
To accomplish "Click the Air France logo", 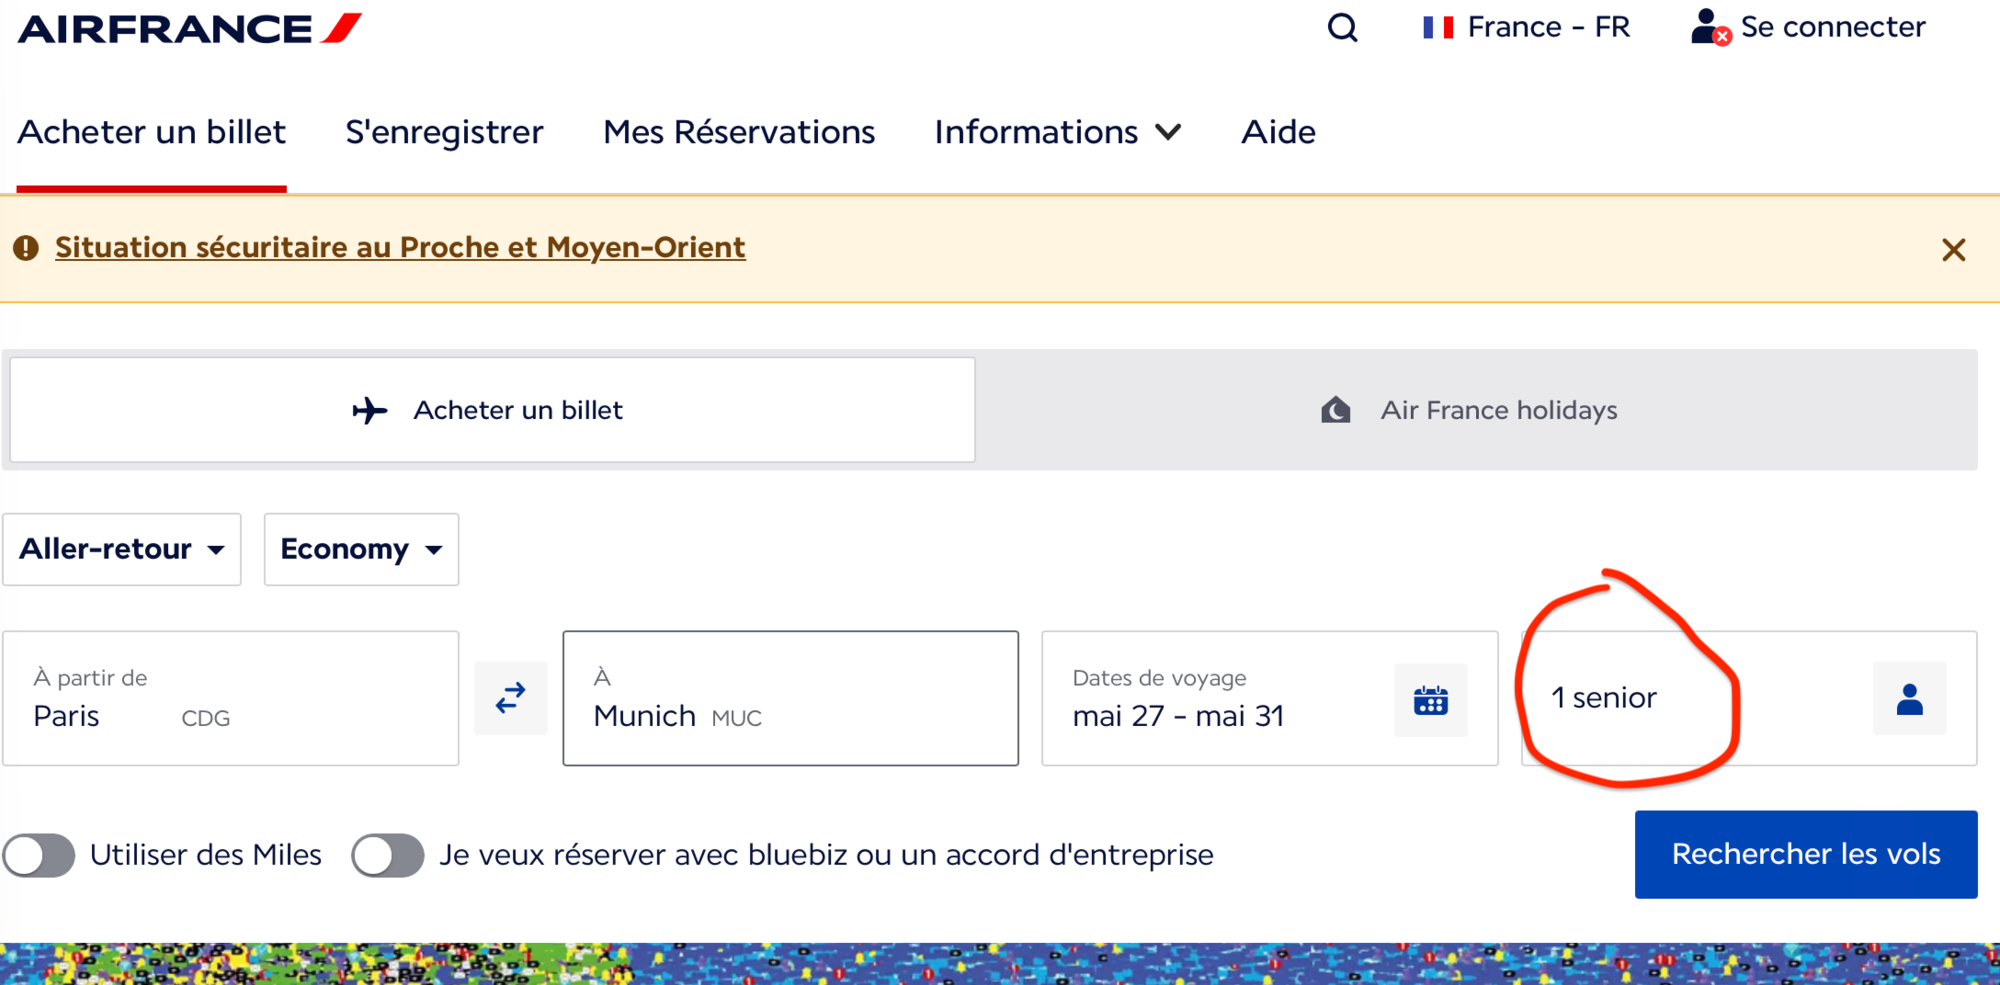I will (190, 28).
